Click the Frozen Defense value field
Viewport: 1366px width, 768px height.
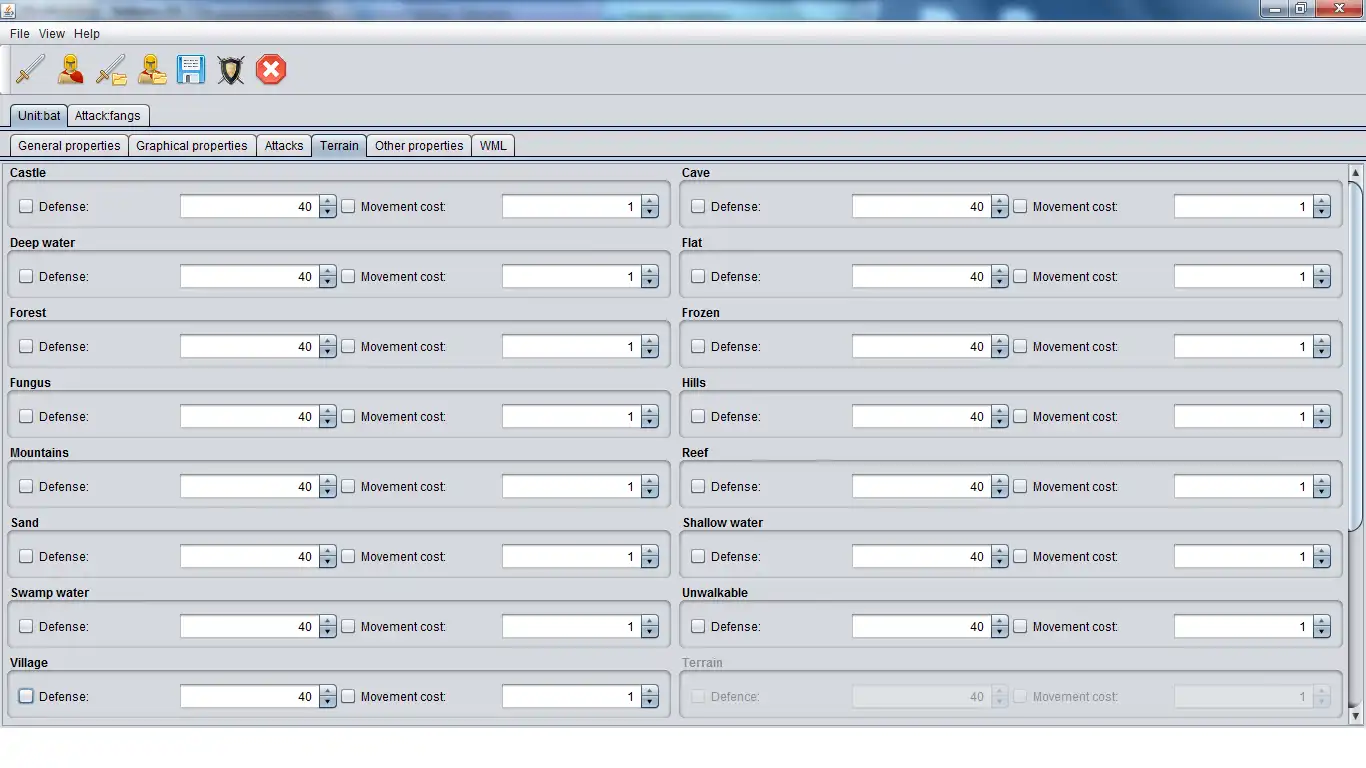(921, 347)
